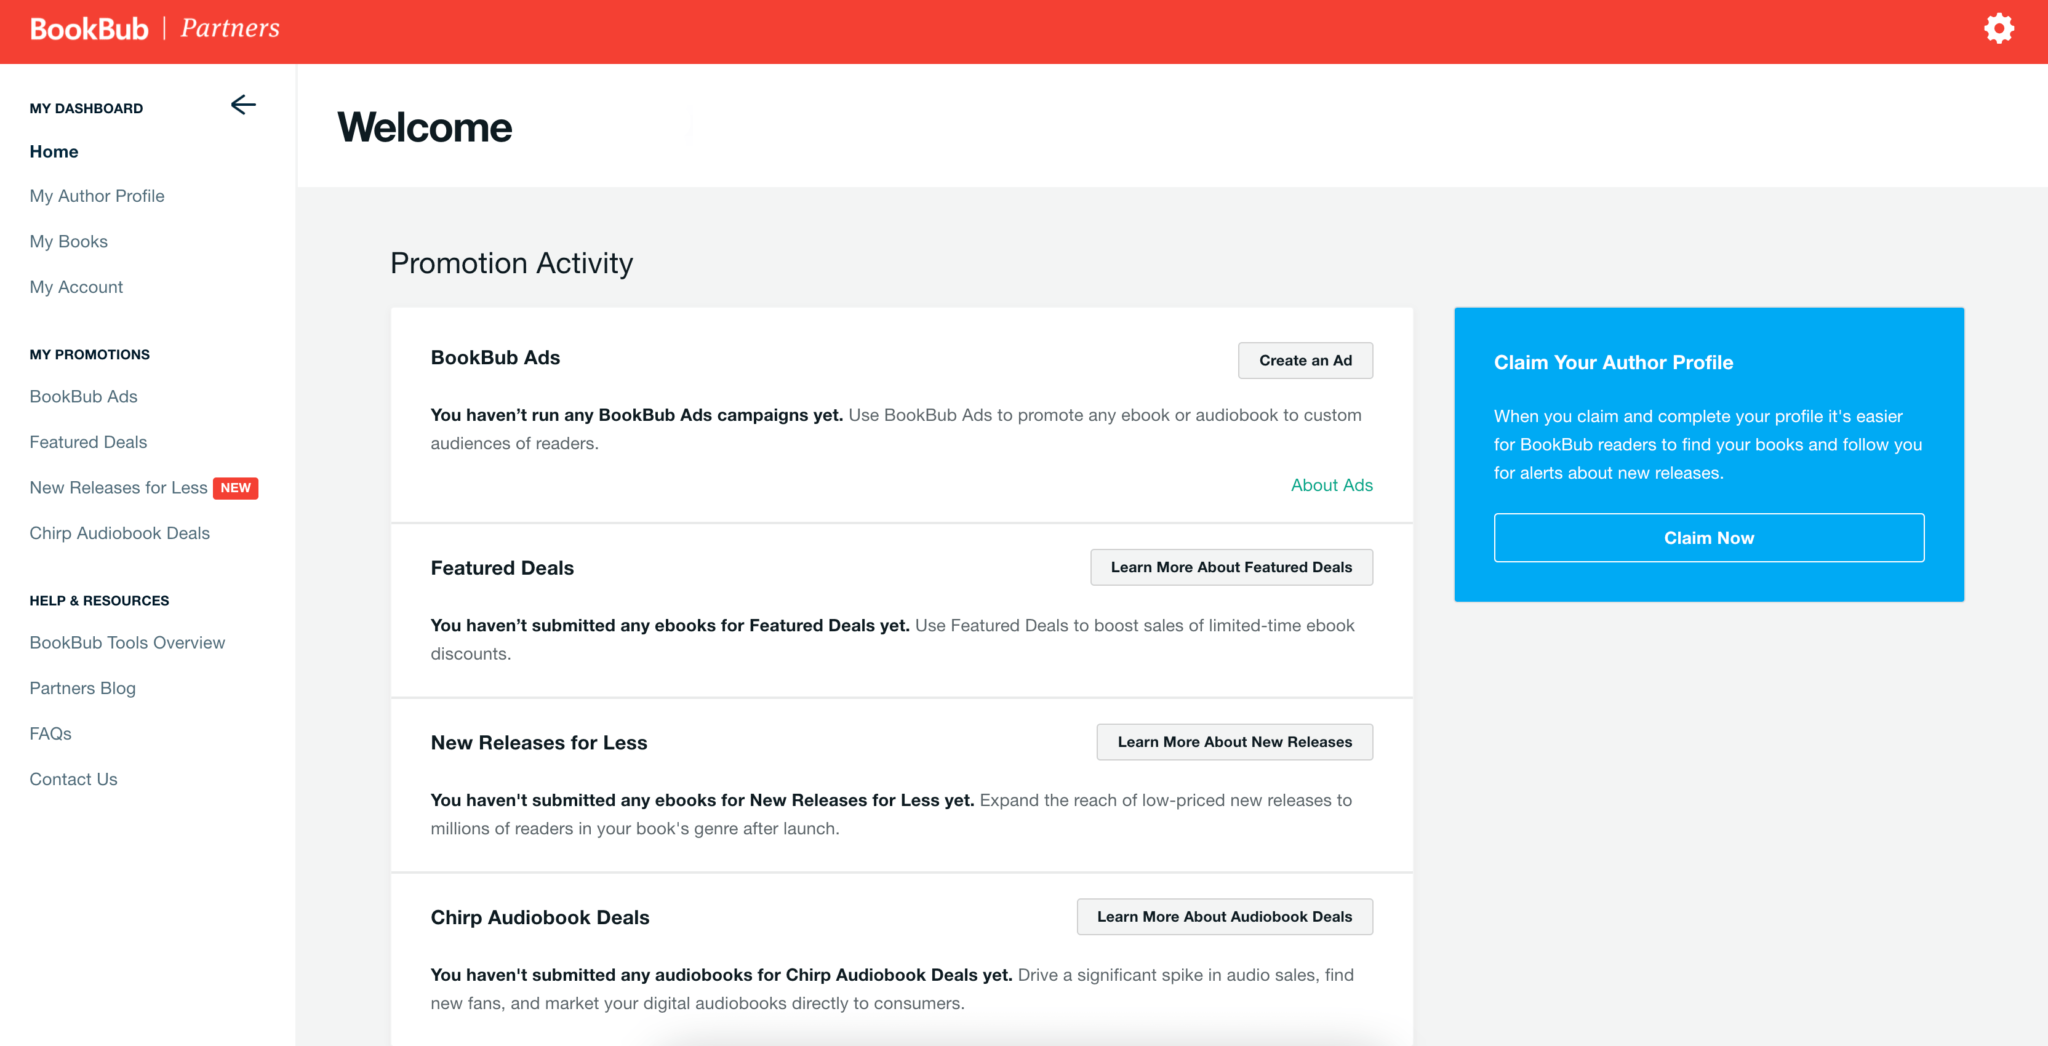Collapse sidebar with the back arrow

[243, 105]
